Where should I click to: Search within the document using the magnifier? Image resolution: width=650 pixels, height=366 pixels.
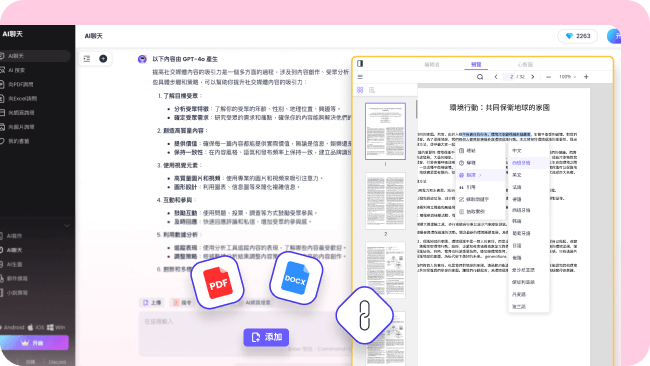click(480, 77)
